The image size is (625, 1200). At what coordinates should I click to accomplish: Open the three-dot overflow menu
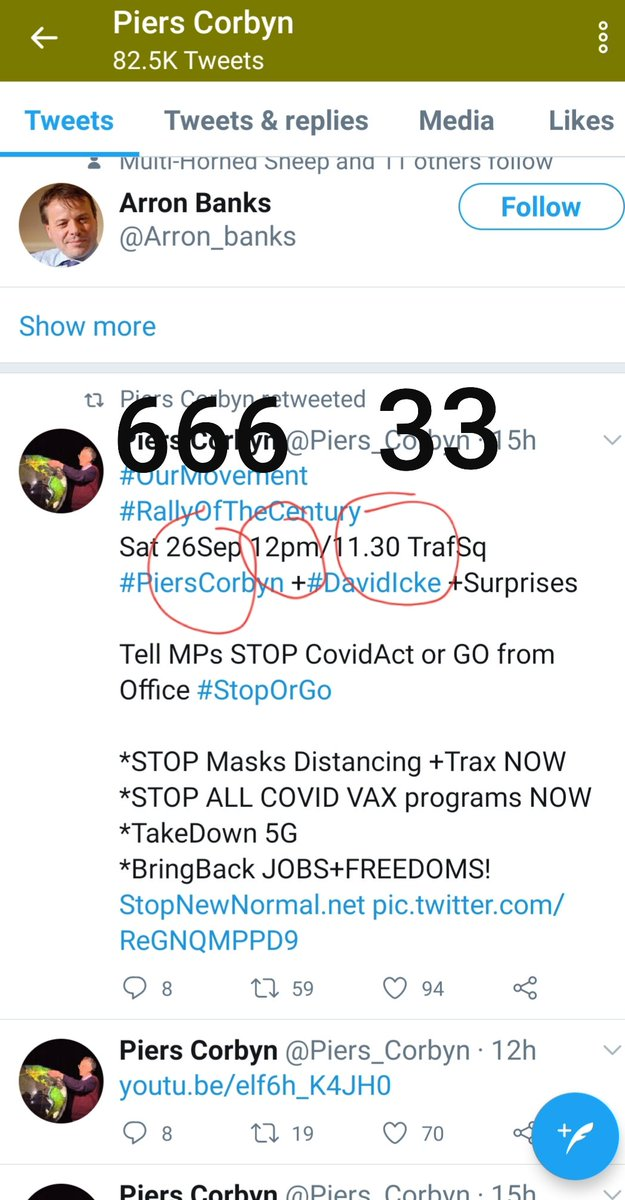[603, 37]
